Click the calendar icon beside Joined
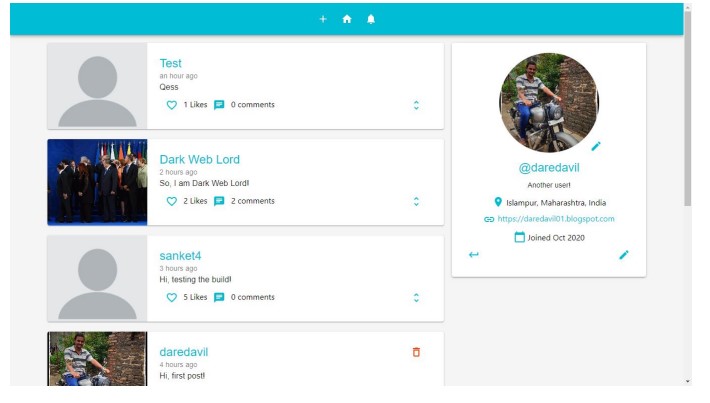This screenshot has width=710, height=403. point(519,237)
